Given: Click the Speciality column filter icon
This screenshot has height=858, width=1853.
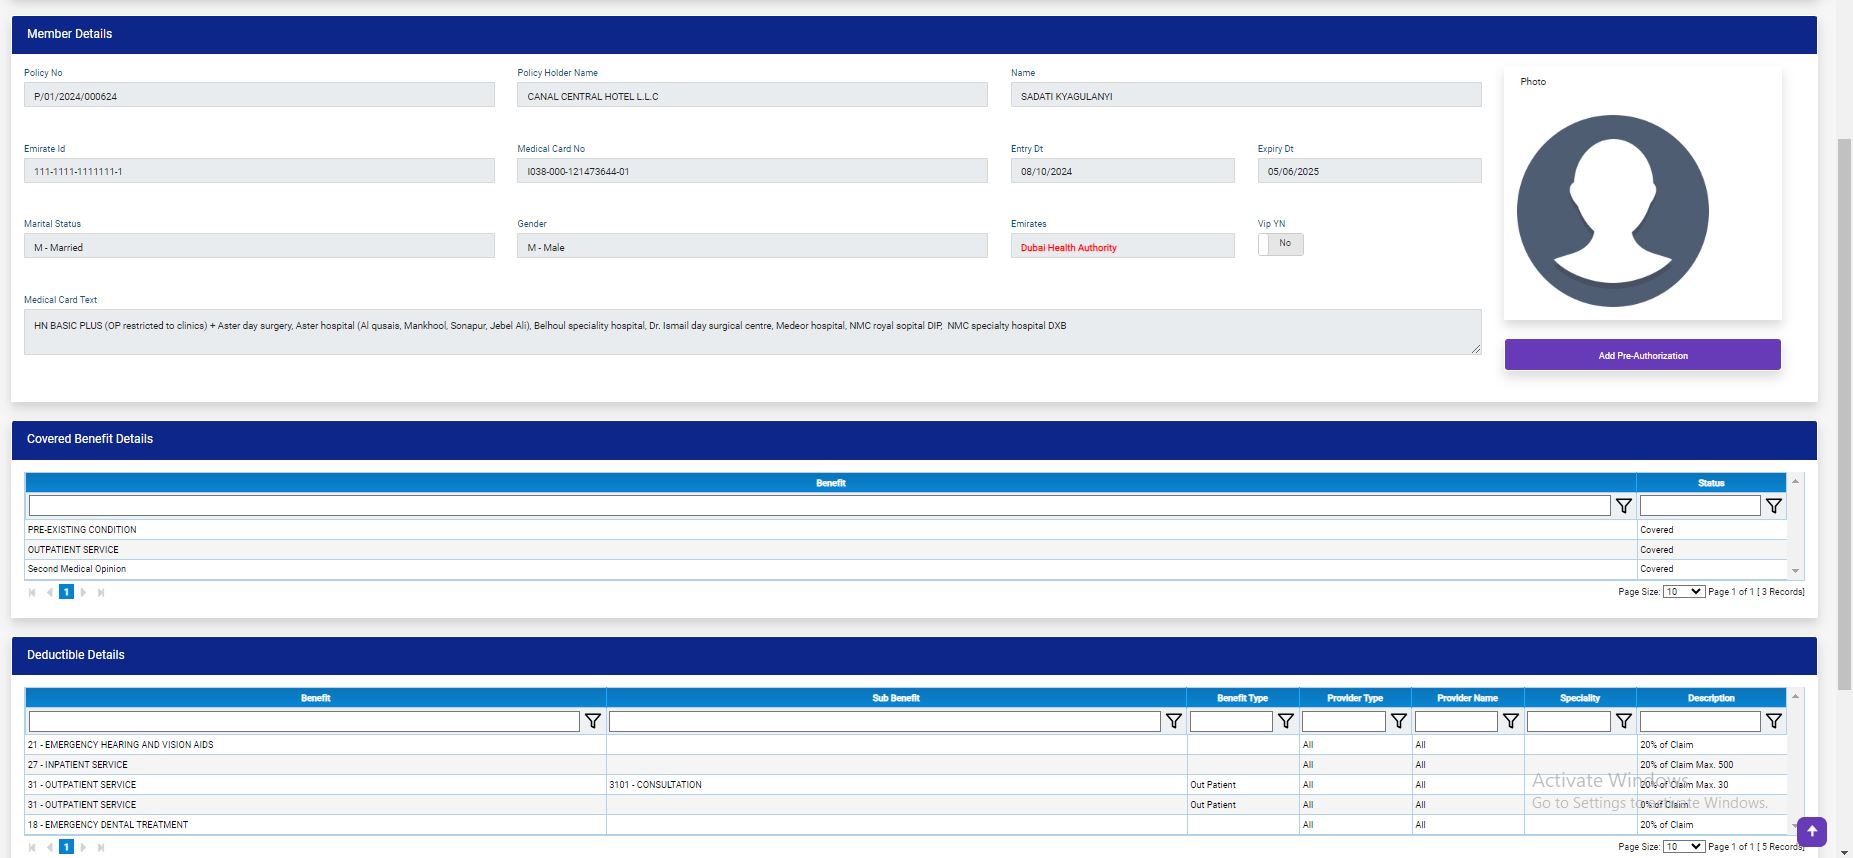Looking at the screenshot, I should tap(1624, 721).
